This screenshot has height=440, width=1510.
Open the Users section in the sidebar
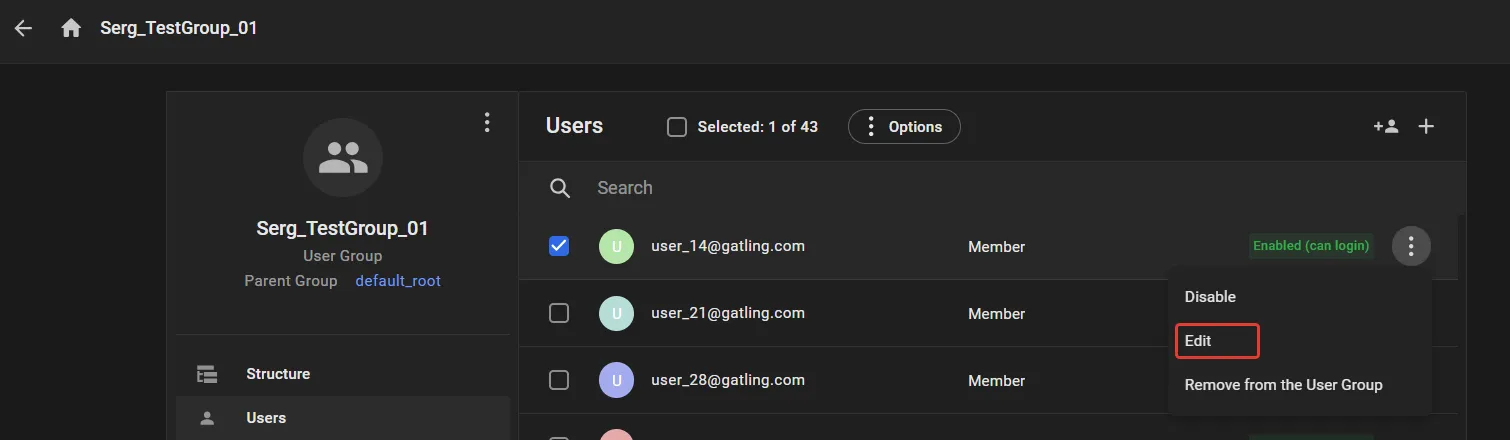click(x=343, y=418)
